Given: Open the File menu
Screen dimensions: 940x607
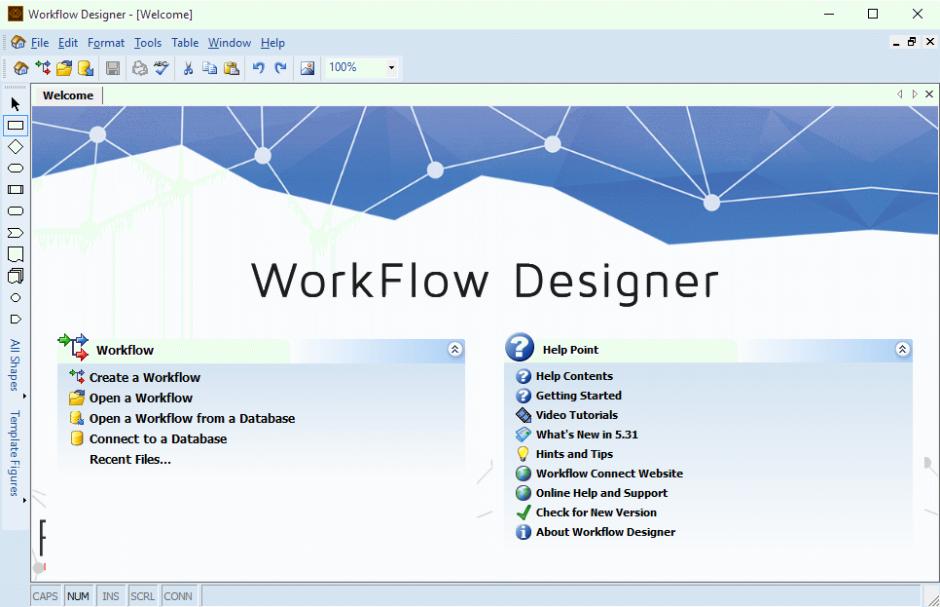Looking at the screenshot, I should coord(40,43).
